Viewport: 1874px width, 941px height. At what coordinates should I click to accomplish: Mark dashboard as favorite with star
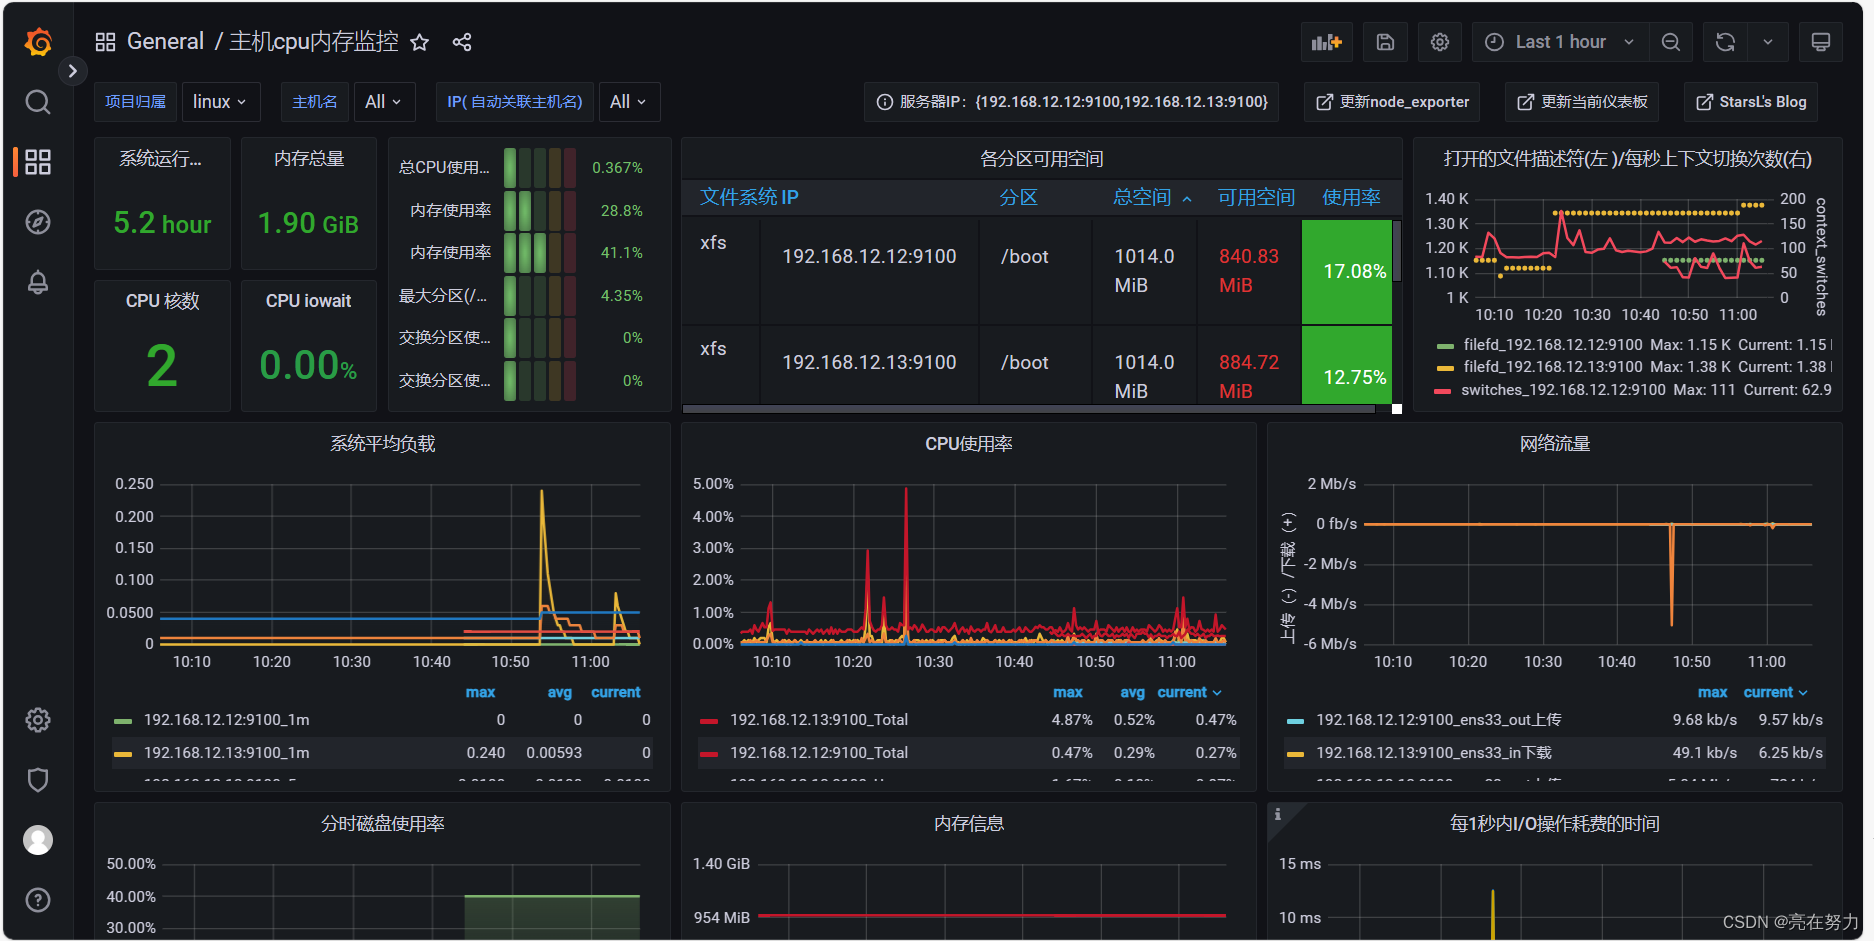point(420,42)
